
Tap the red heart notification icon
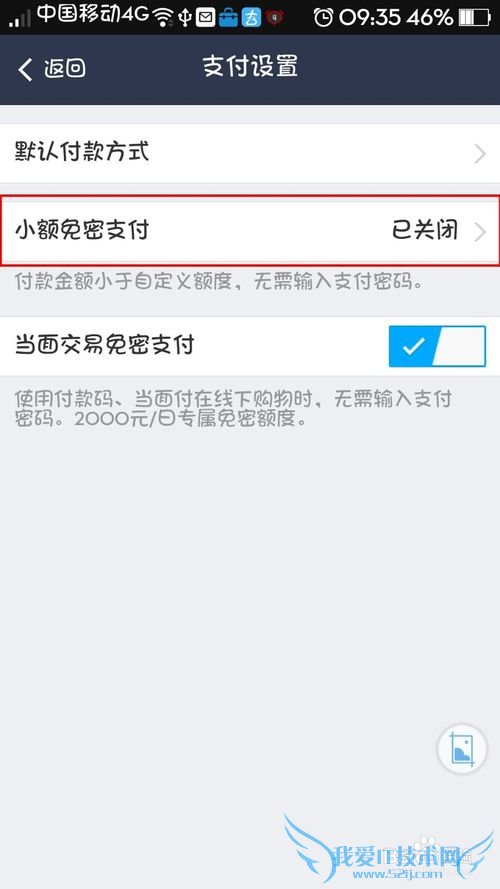(x=276, y=18)
